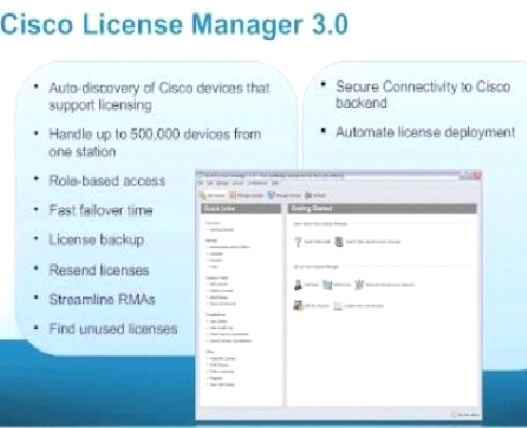Click the server icon beside the question mark
The width and height of the screenshot is (527, 428).
pyautogui.click(x=339, y=242)
